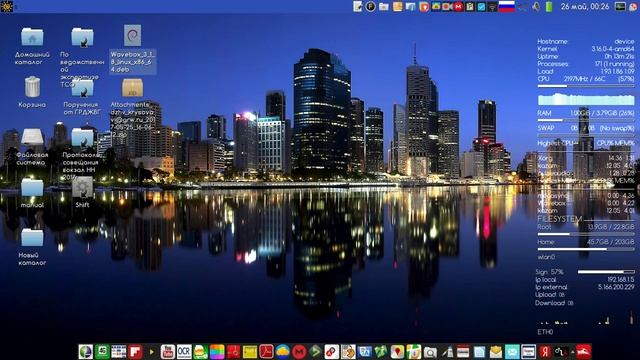
Task: Open the По ведомственной экспертизе ТСО folder
Action: (82, 37)
